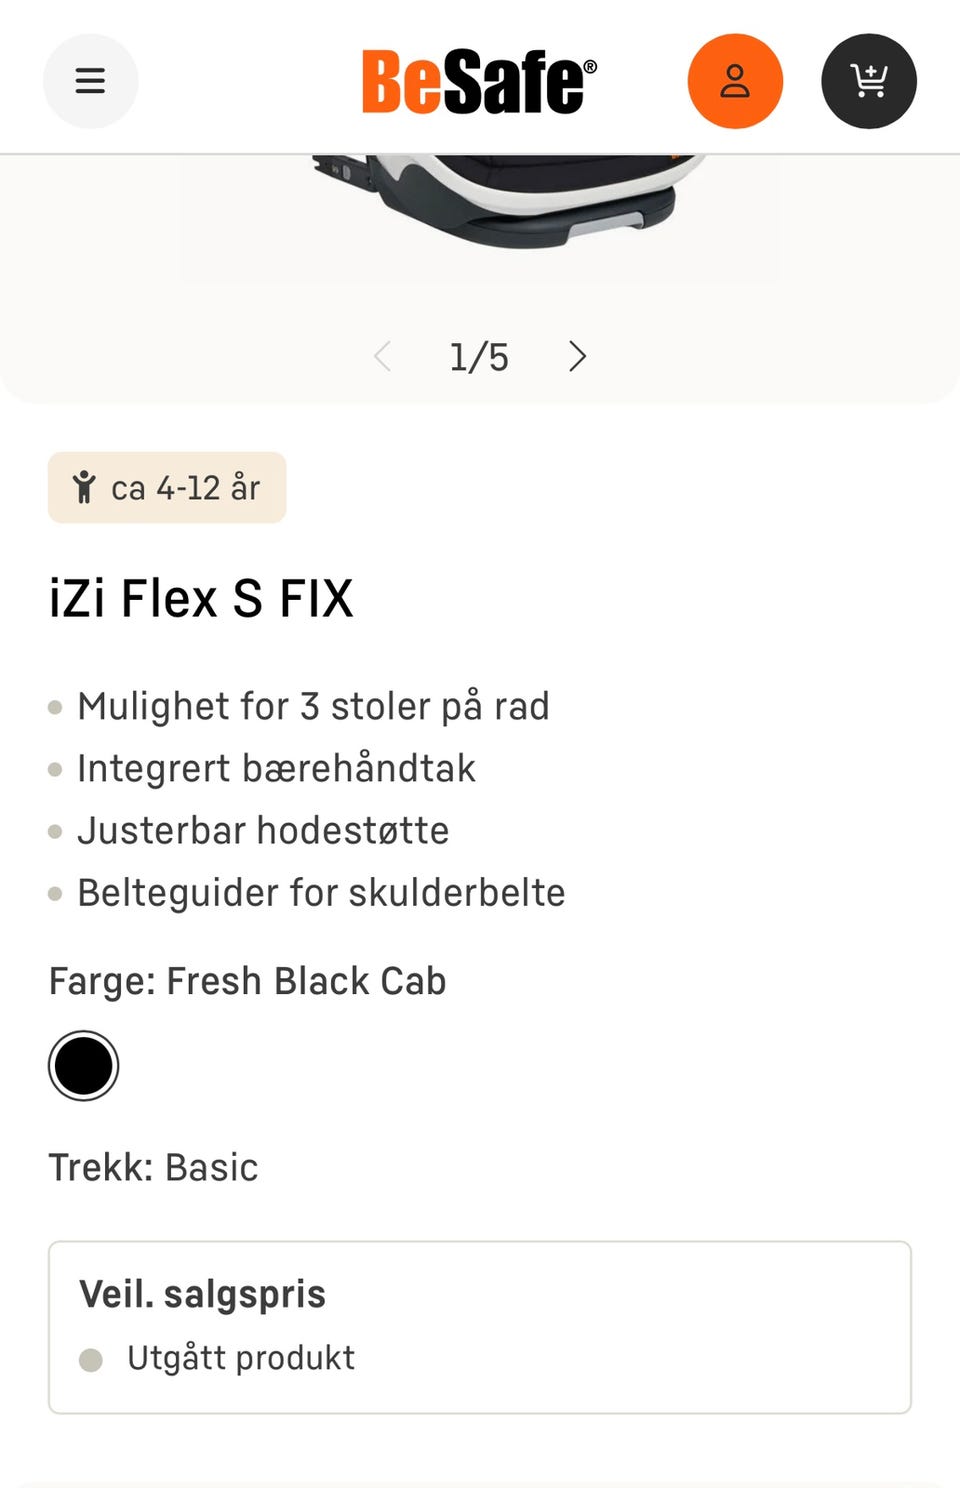Go to the next product image
This screenshot has height=1488, width=960.
577,356
